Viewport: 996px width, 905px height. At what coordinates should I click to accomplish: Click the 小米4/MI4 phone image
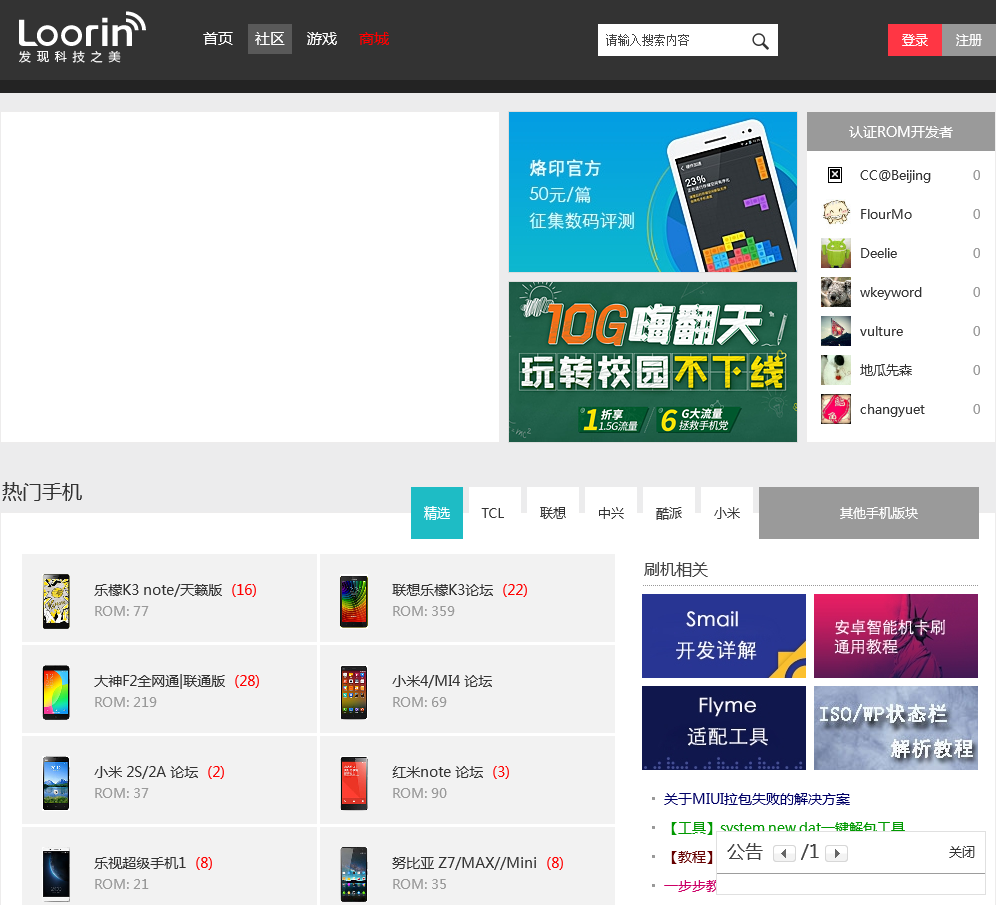click(354, 692)
